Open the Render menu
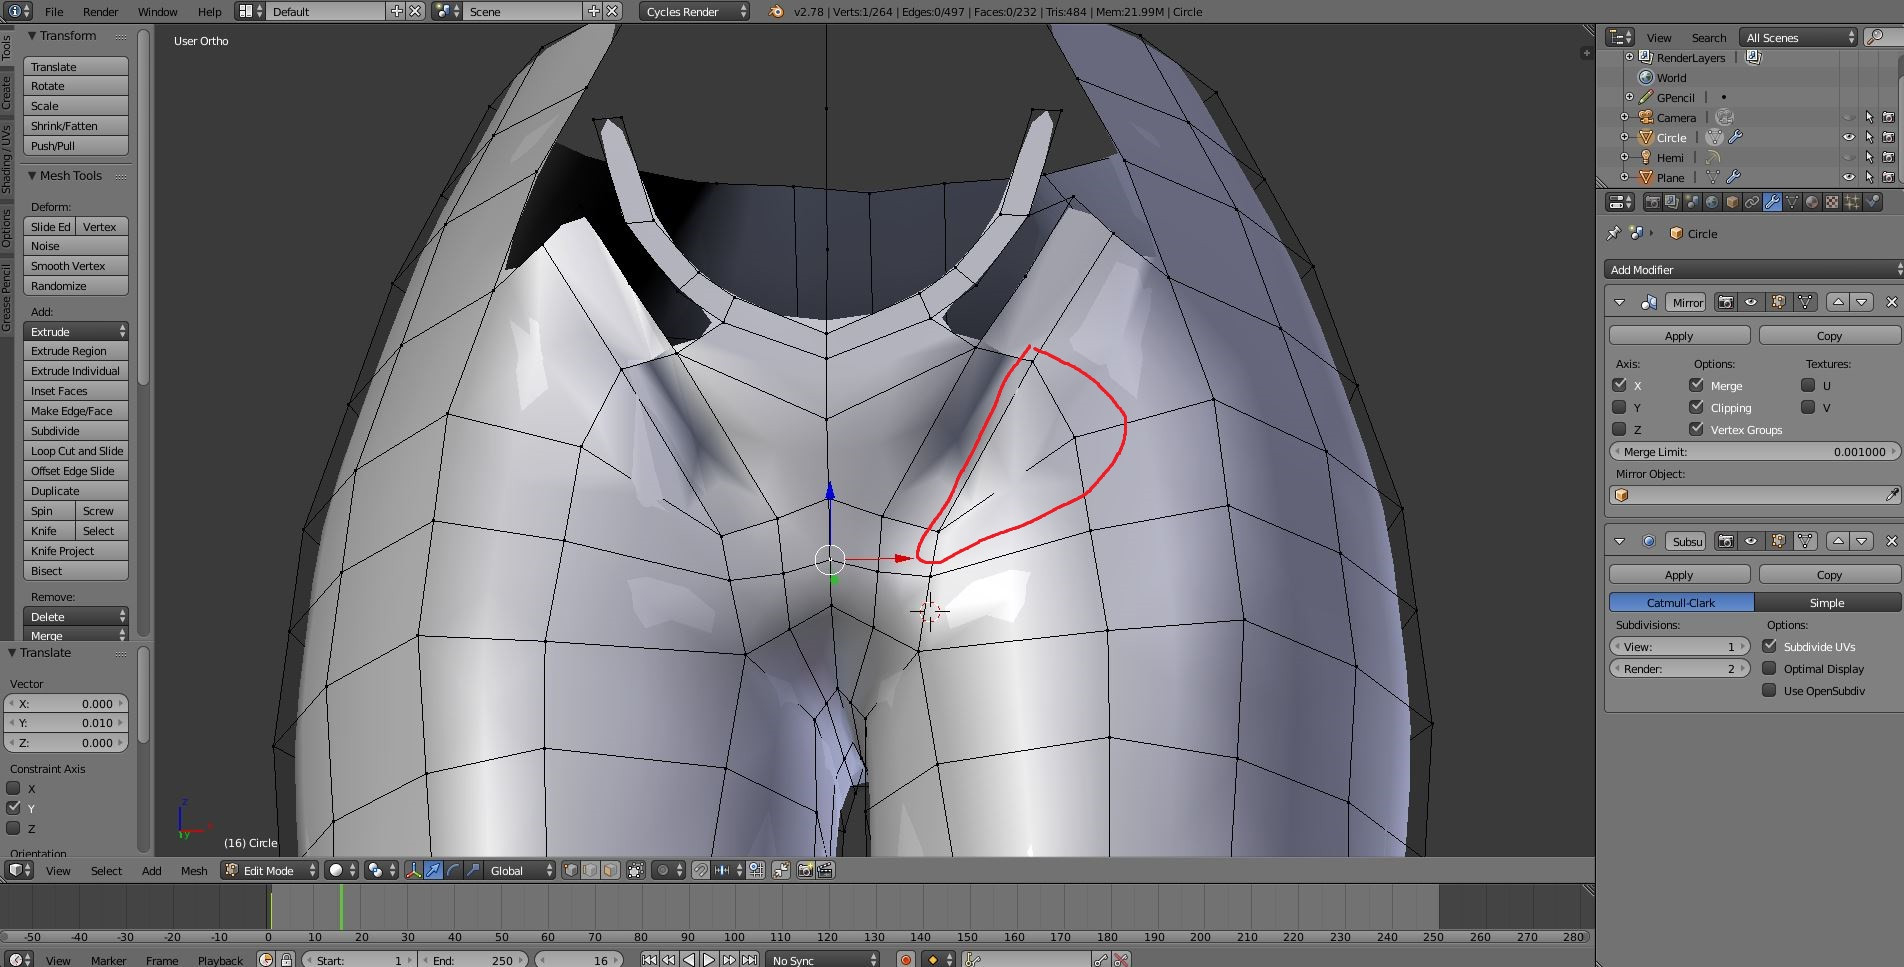The width and height of the screenshot is (1904, 967). coord(100,12)
